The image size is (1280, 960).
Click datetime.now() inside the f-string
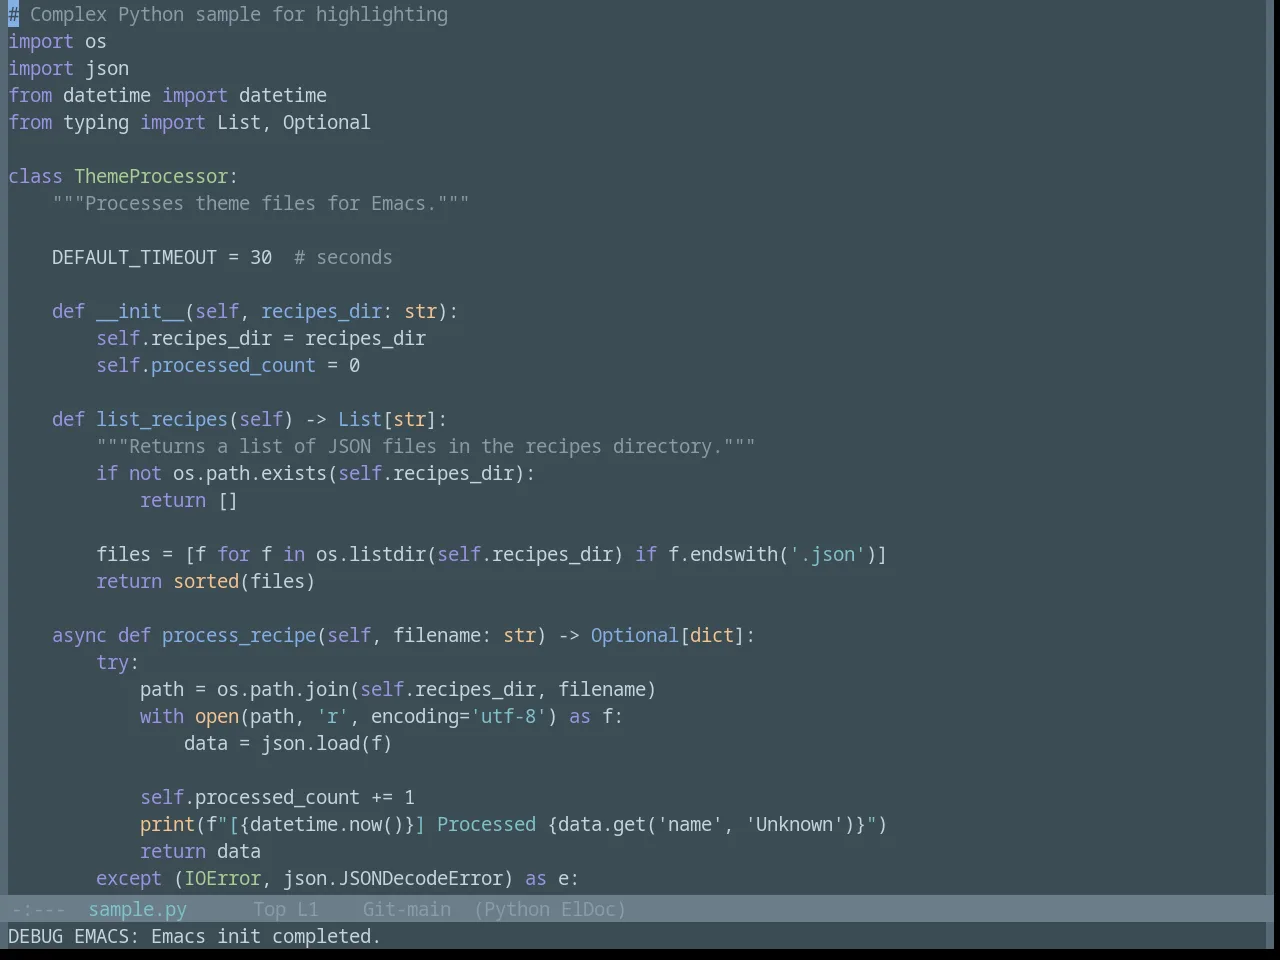(327, 824)
